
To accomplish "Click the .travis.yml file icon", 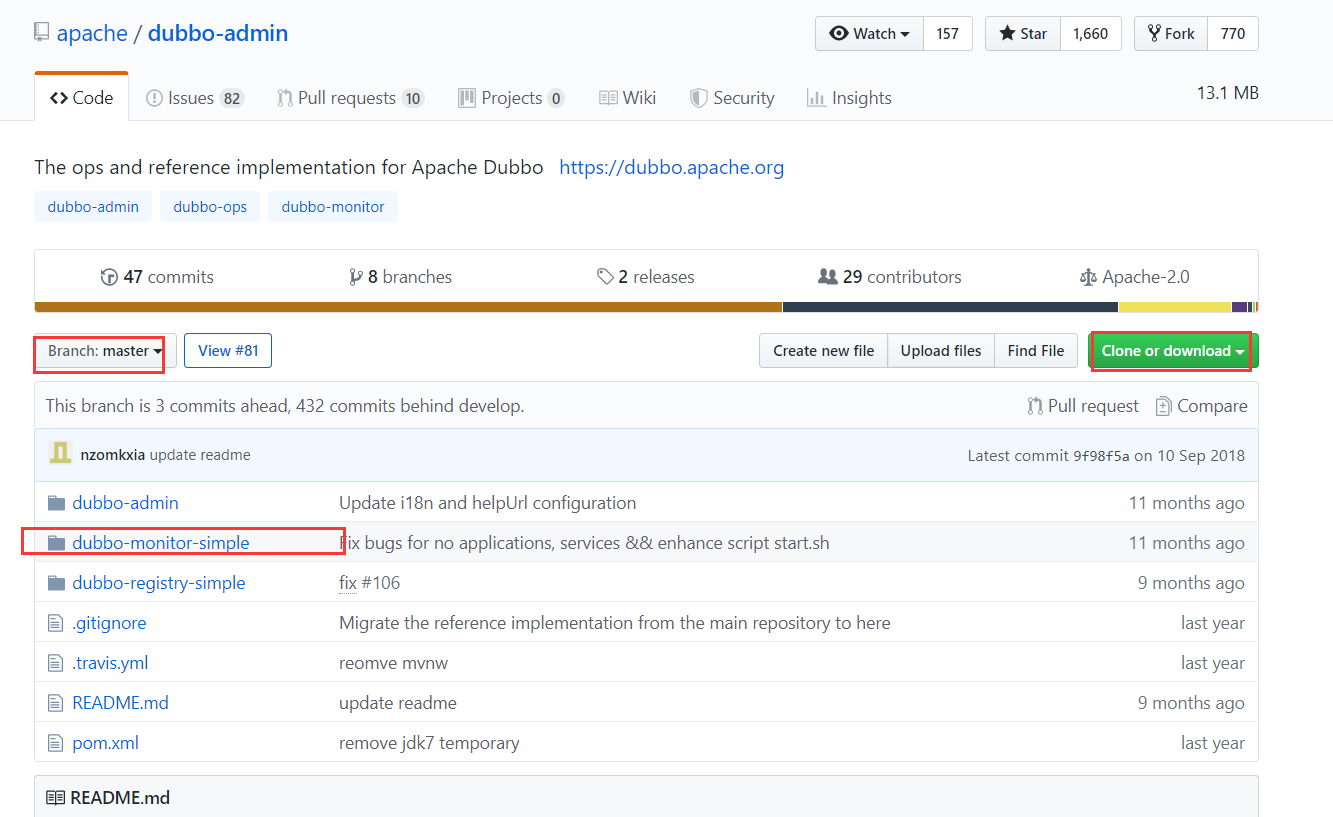I will [55, 663].
